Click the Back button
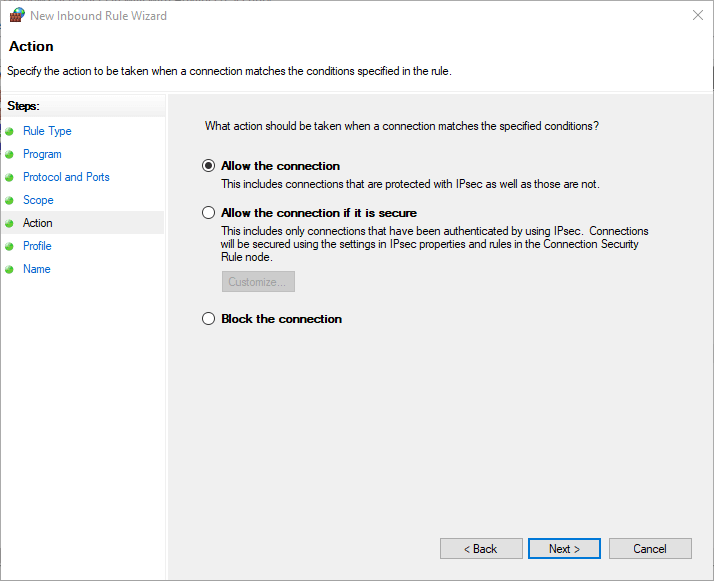This screenshot has width=714, height=581. coord(481,549)
